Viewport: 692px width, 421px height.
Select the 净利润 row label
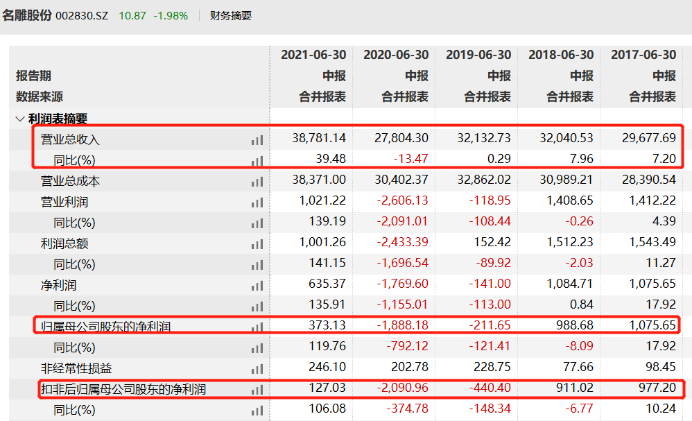click(58, 286)
